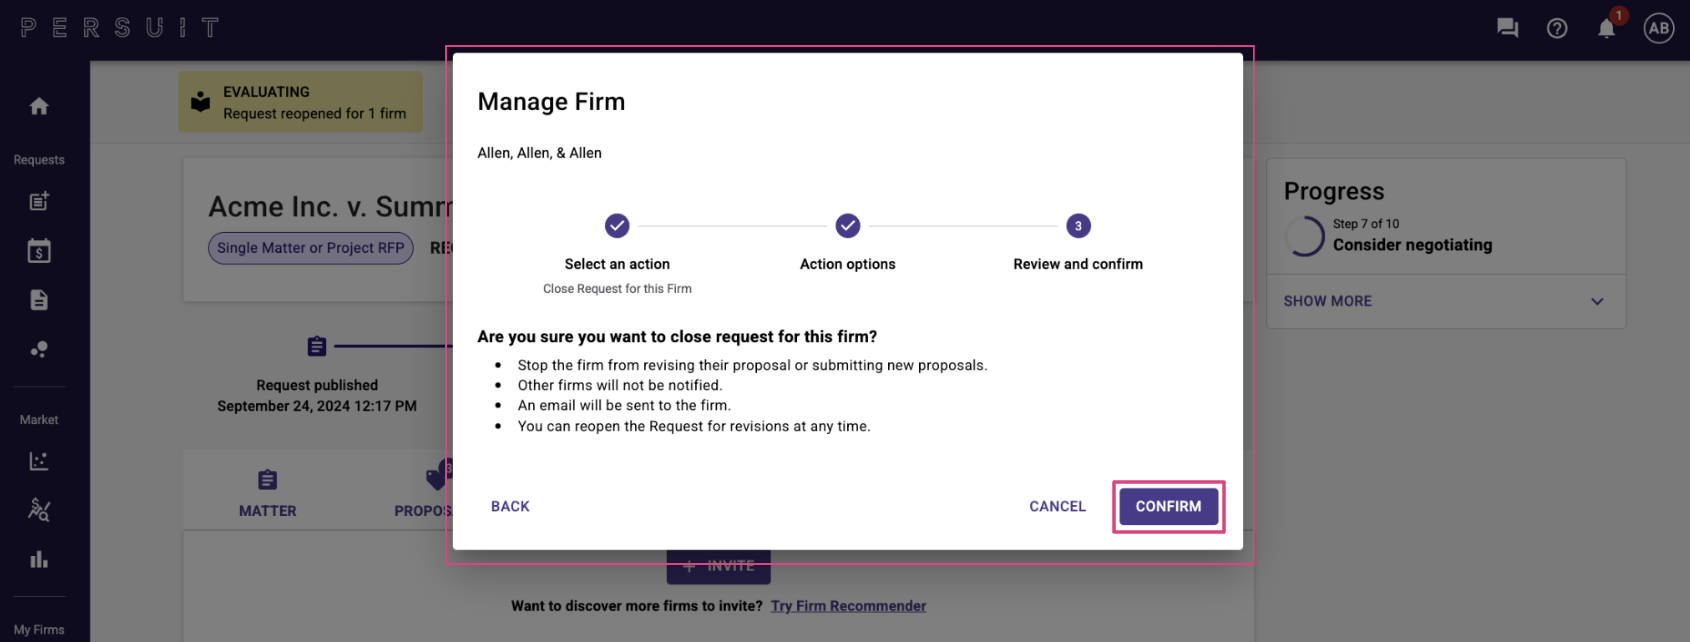
Task: Click the Review and confirm step circle
Action: click(1078, 226)
